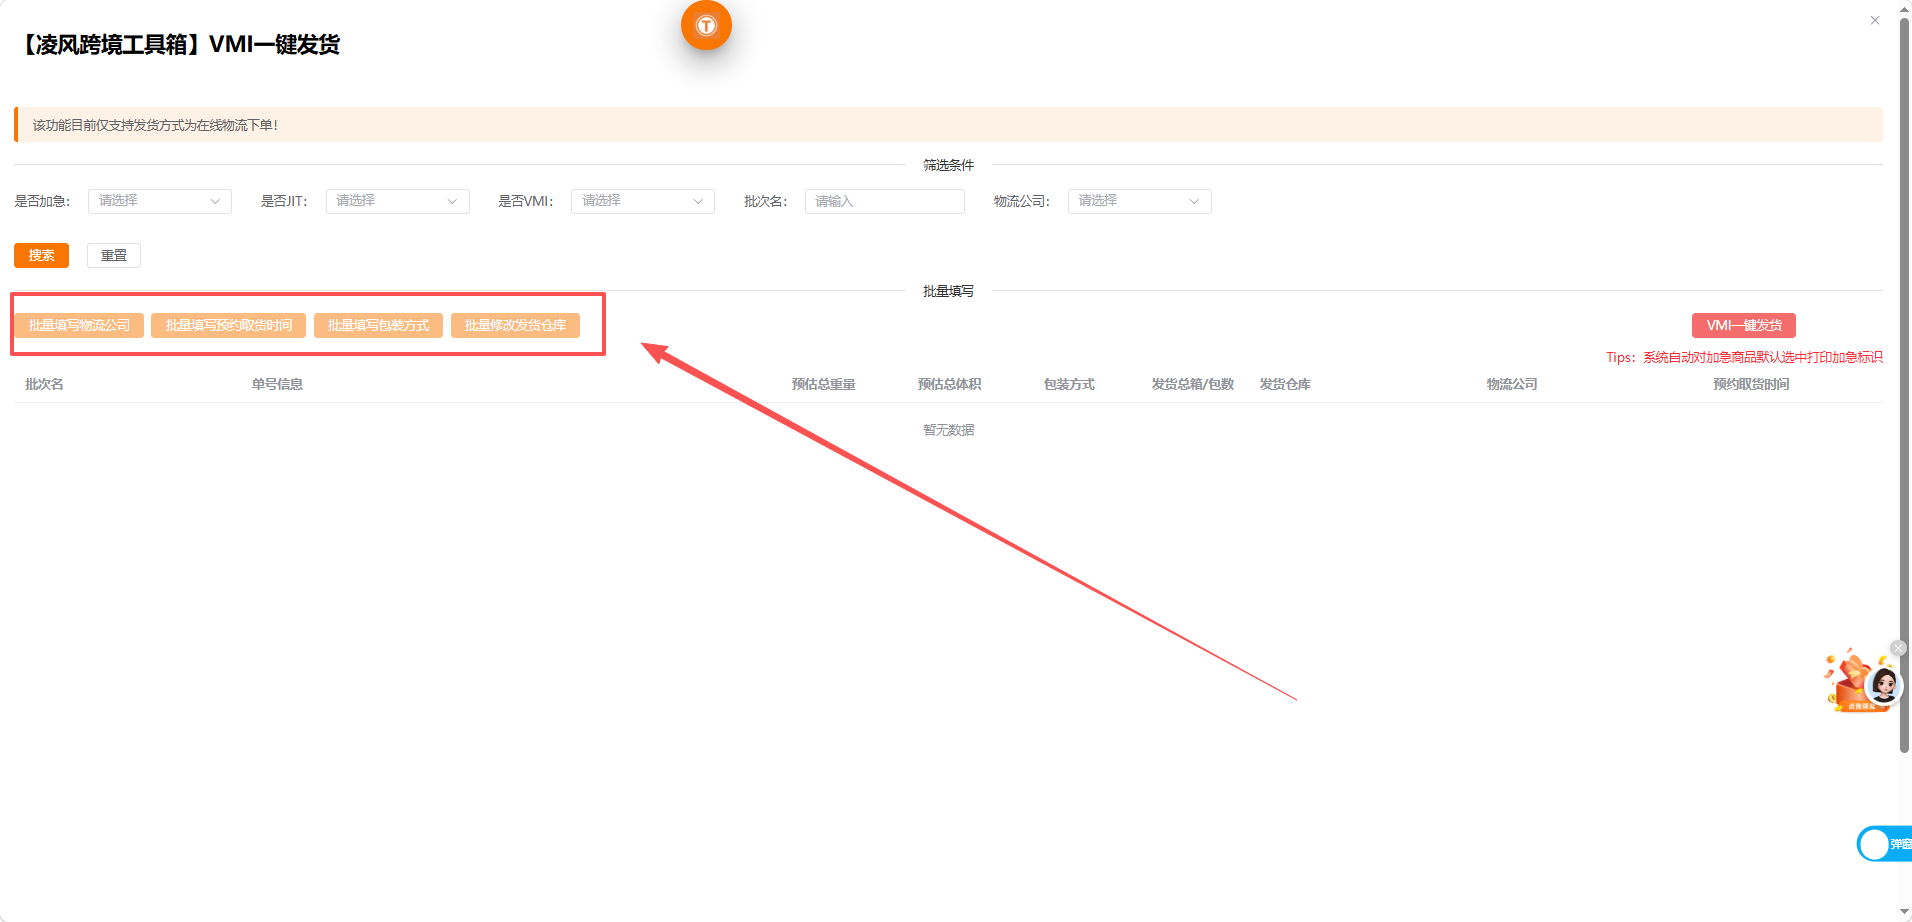This screenshot has width=1912, height=922.
Task: Click the 单号信息 column header
Action: [277, 384]
